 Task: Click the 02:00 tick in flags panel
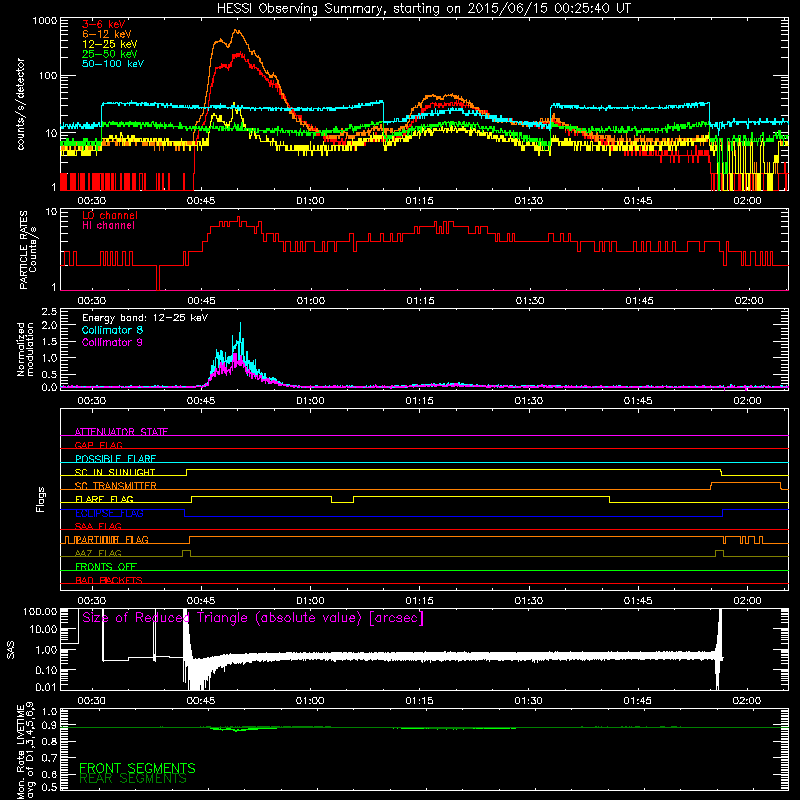point(747,601)
